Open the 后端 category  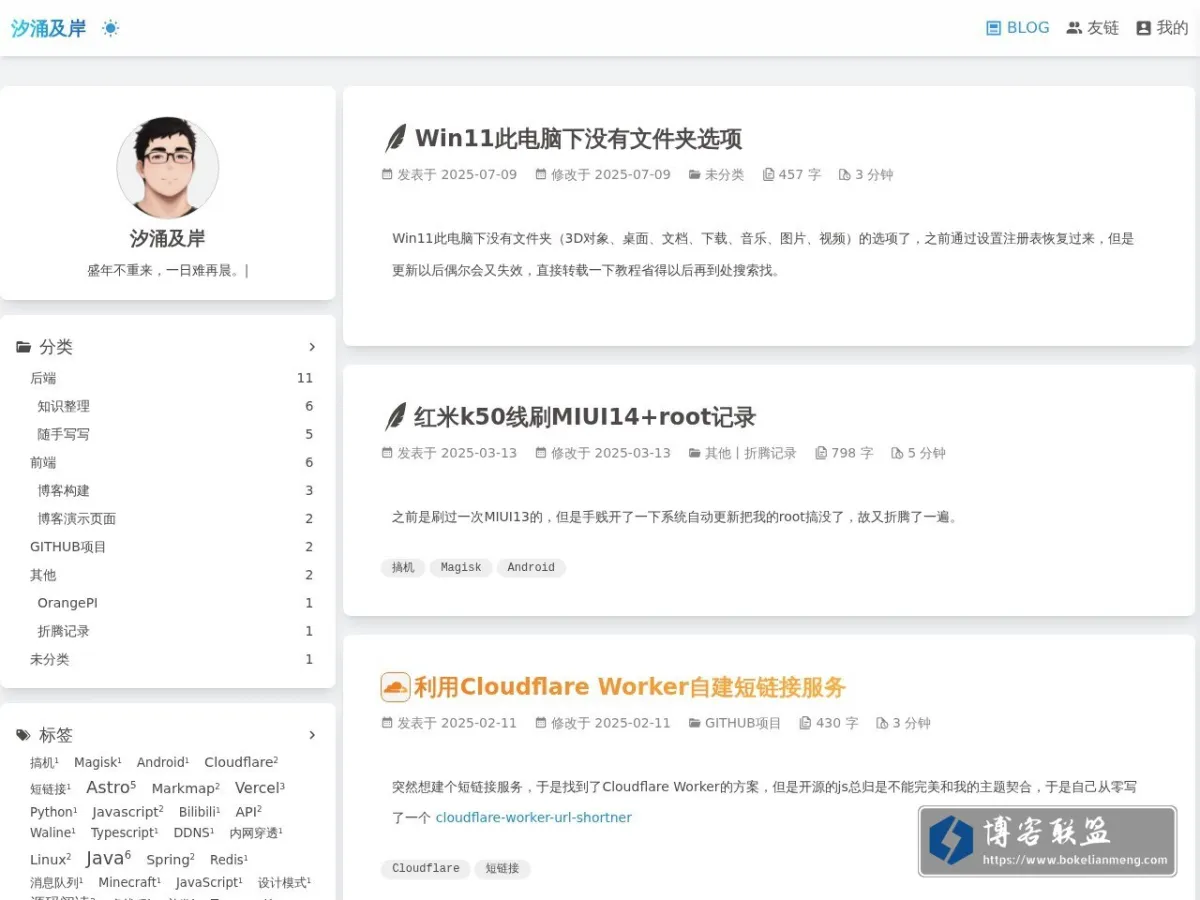tap(43, 378)
